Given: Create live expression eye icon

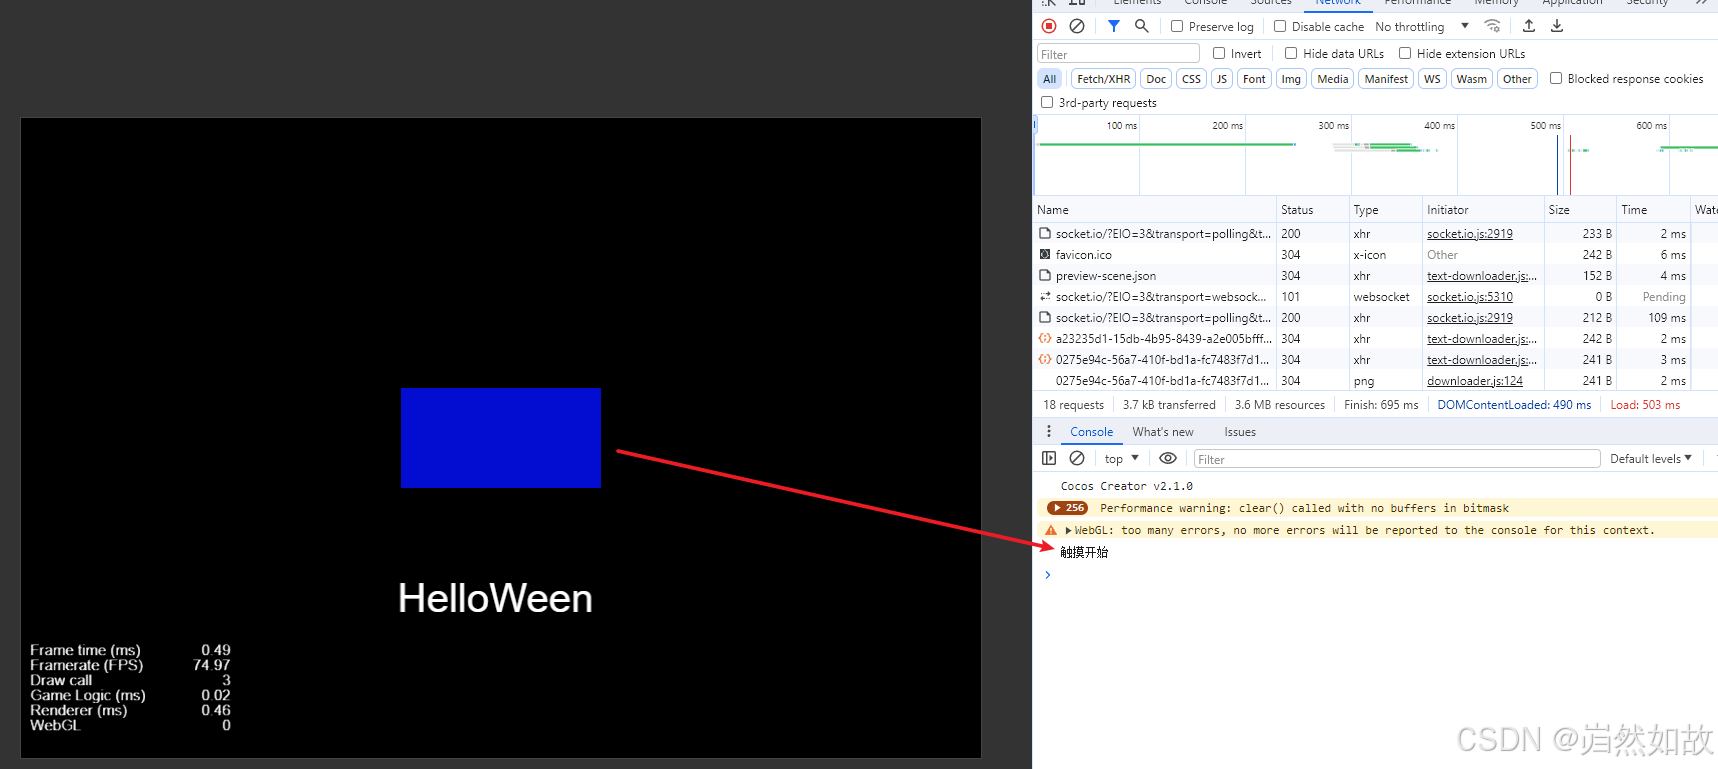Looking at the screenshot, I should (1167, 458).
